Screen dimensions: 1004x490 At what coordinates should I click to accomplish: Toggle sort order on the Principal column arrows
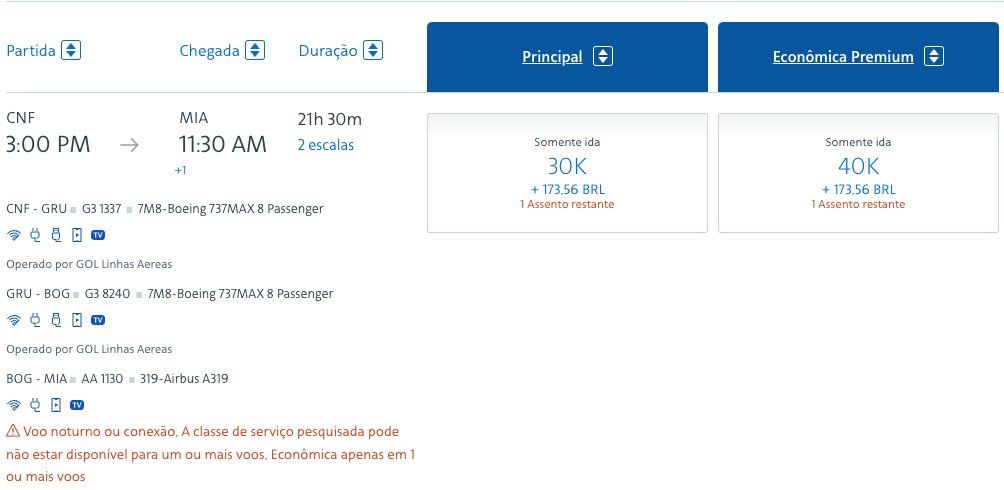(x=602, y=57)
